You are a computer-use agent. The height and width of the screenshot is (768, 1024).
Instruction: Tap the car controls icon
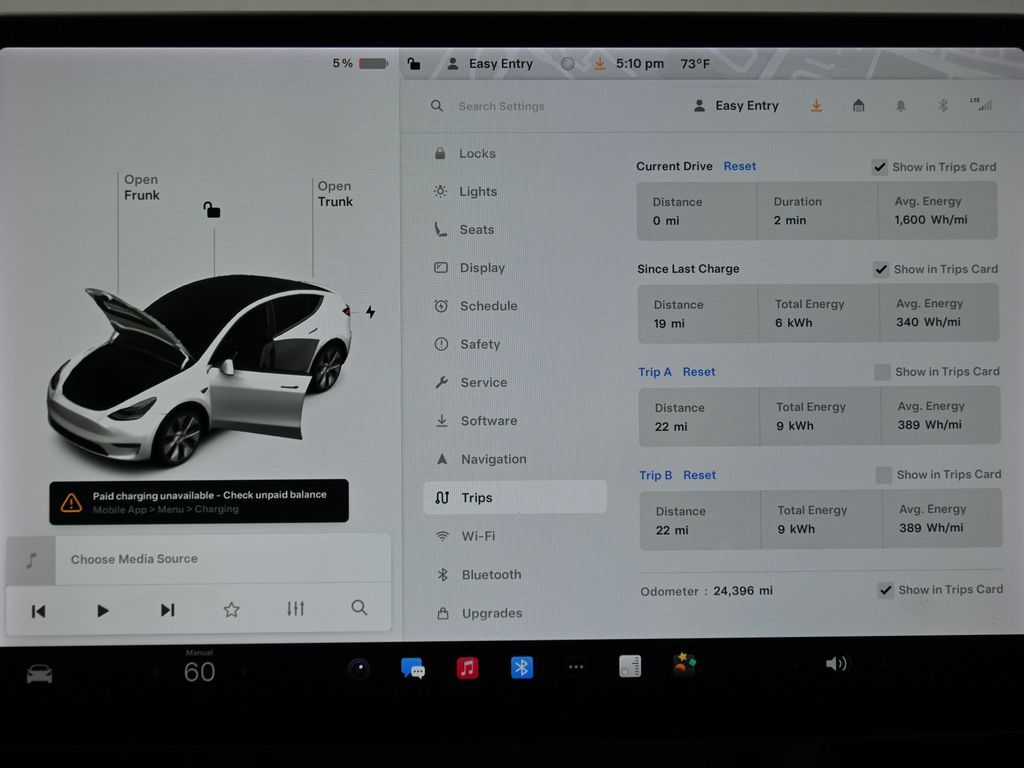[39, 673]
